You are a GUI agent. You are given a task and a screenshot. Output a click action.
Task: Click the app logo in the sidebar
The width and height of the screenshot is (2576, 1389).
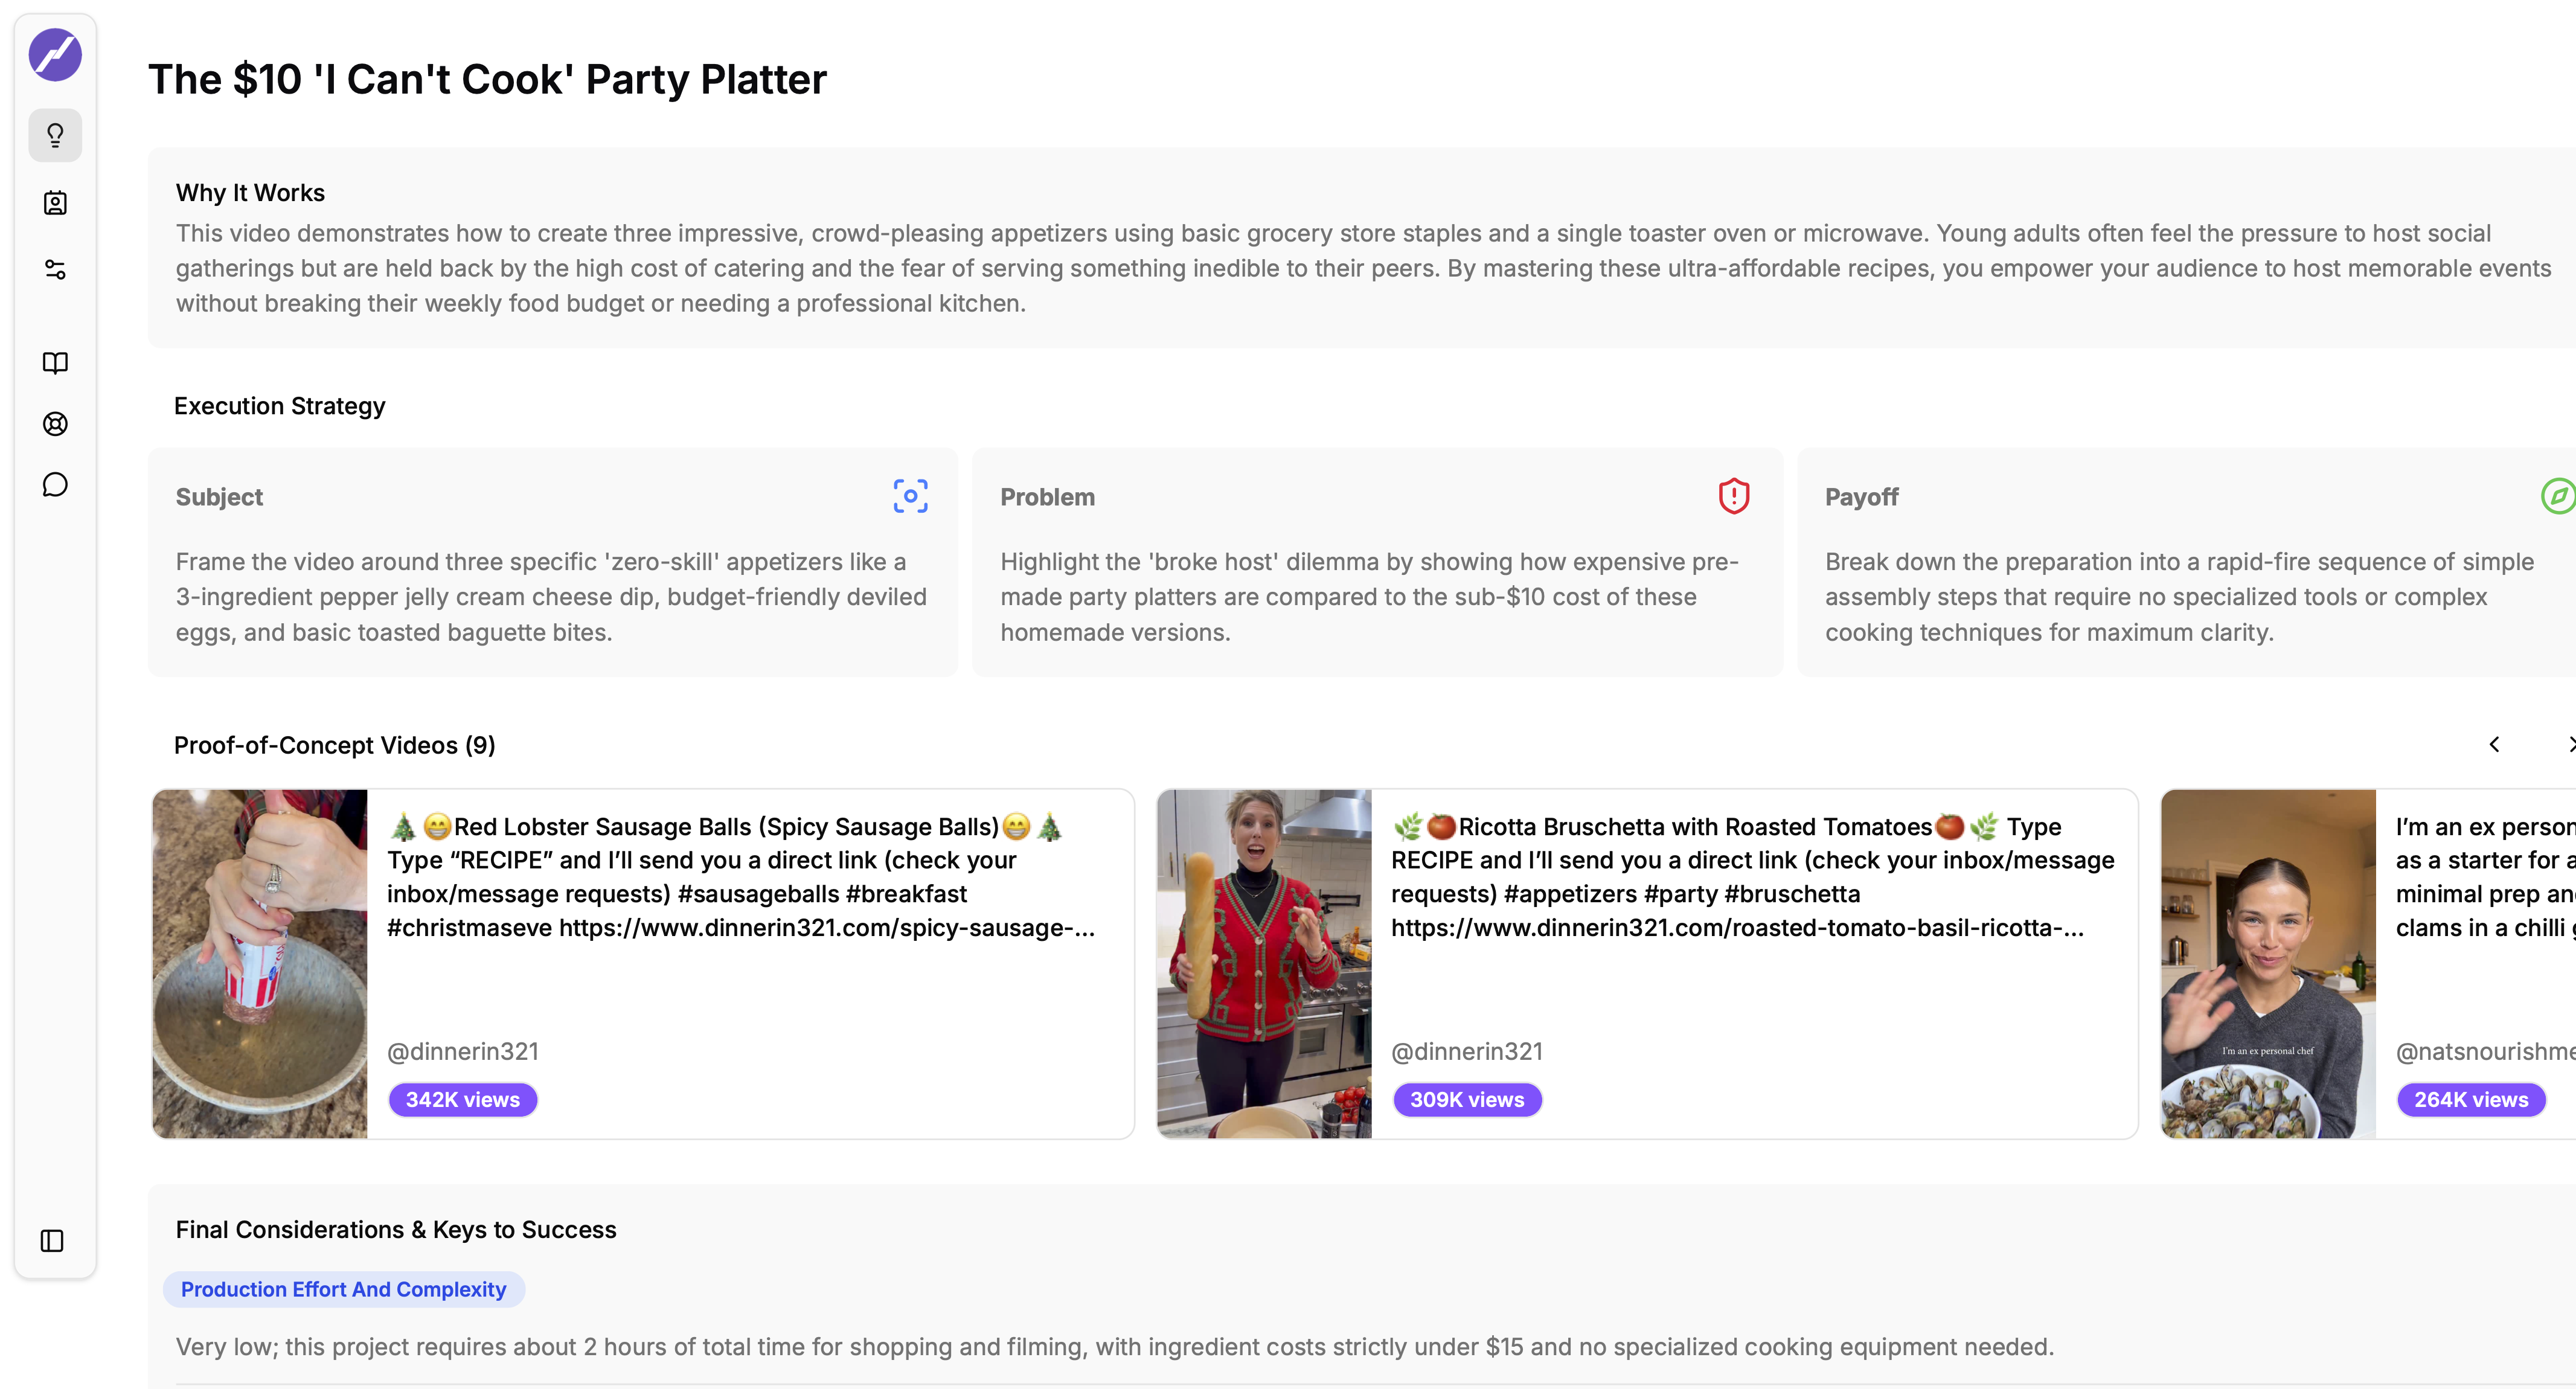(55, 55)
